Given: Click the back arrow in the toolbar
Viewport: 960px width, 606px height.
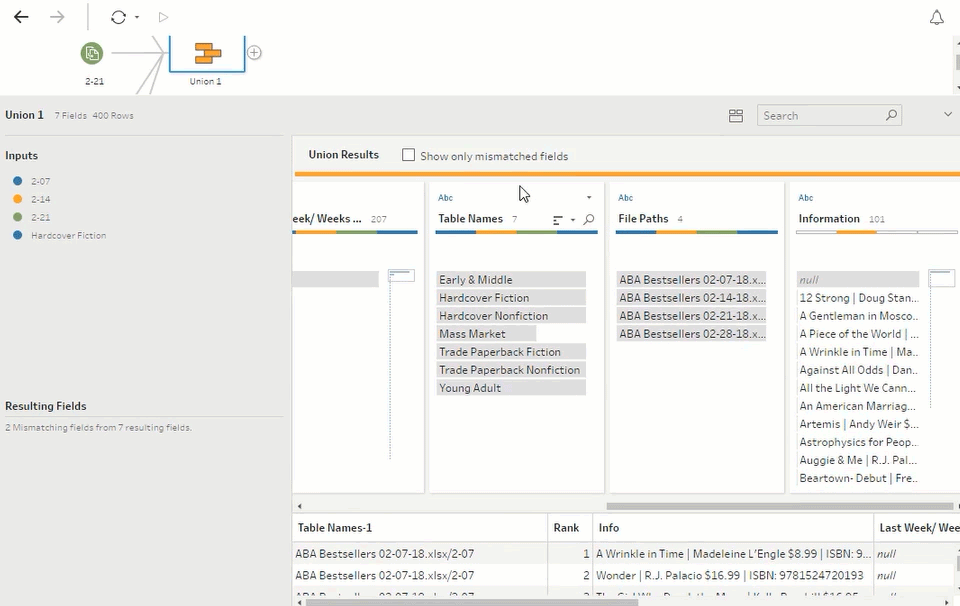Looking at the screenshot, I should coord(21,17).
